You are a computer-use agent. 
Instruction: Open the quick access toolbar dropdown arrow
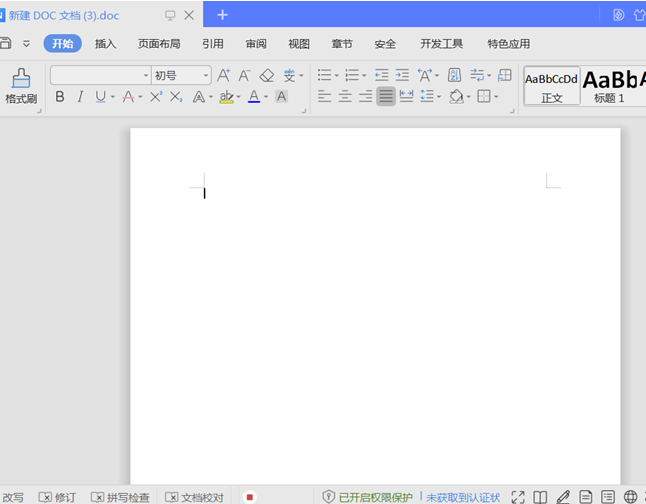click(26, 43)
